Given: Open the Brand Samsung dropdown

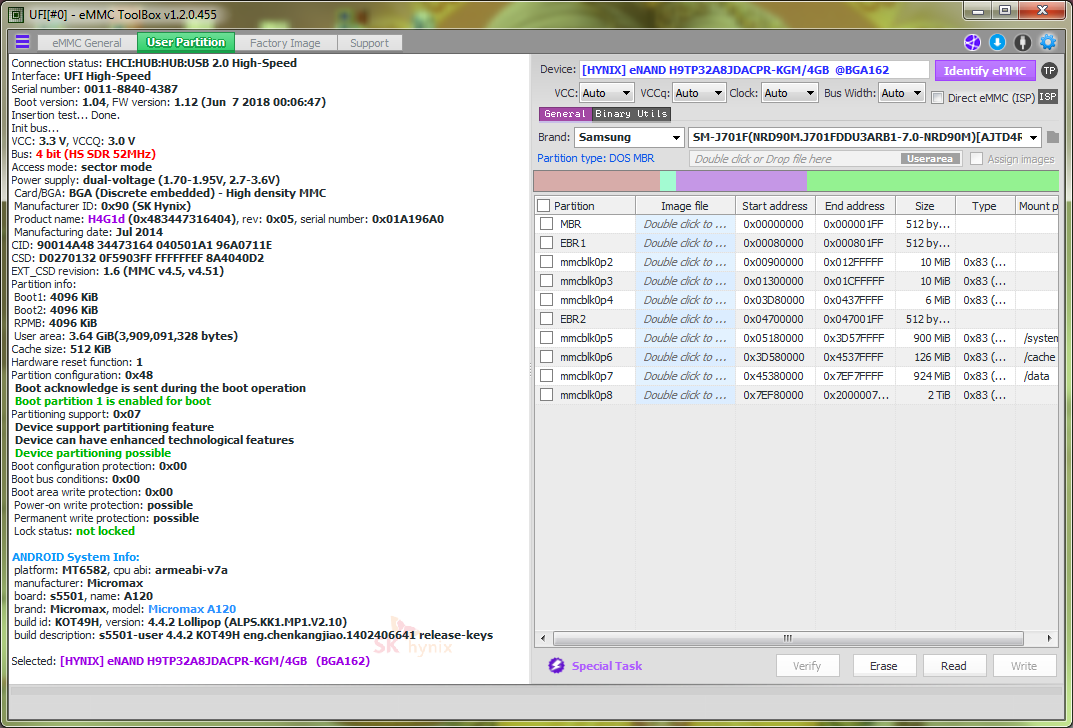Looking at the screenshot, I should 629,138.
